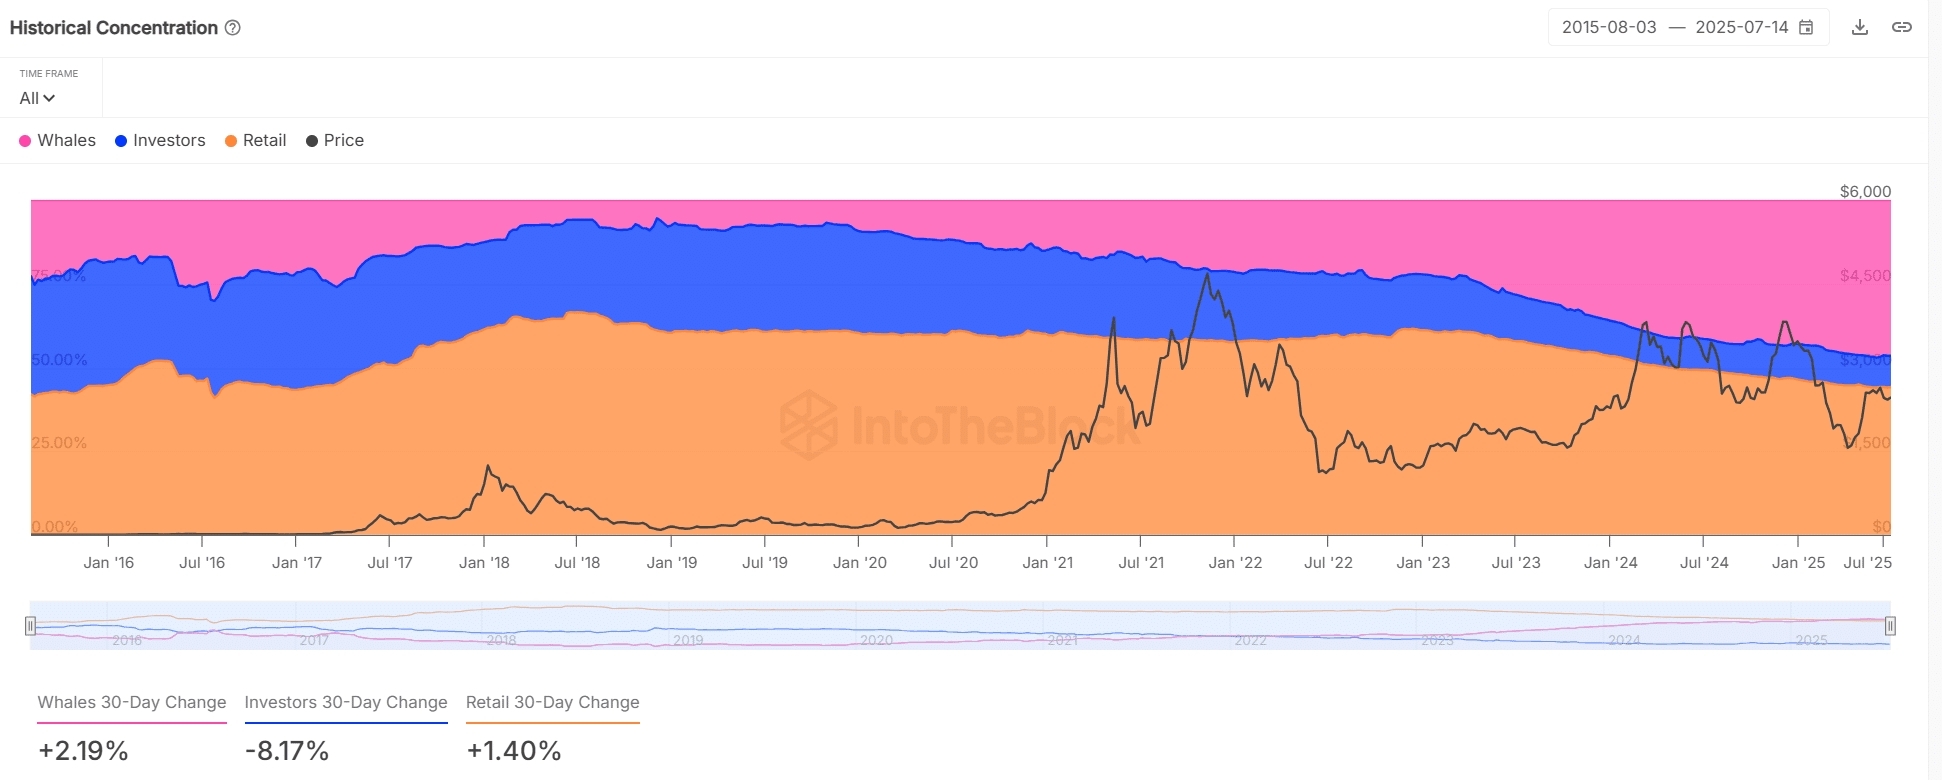Expand the Time Frame All dropdown
1942x780 pixels.
37,98
